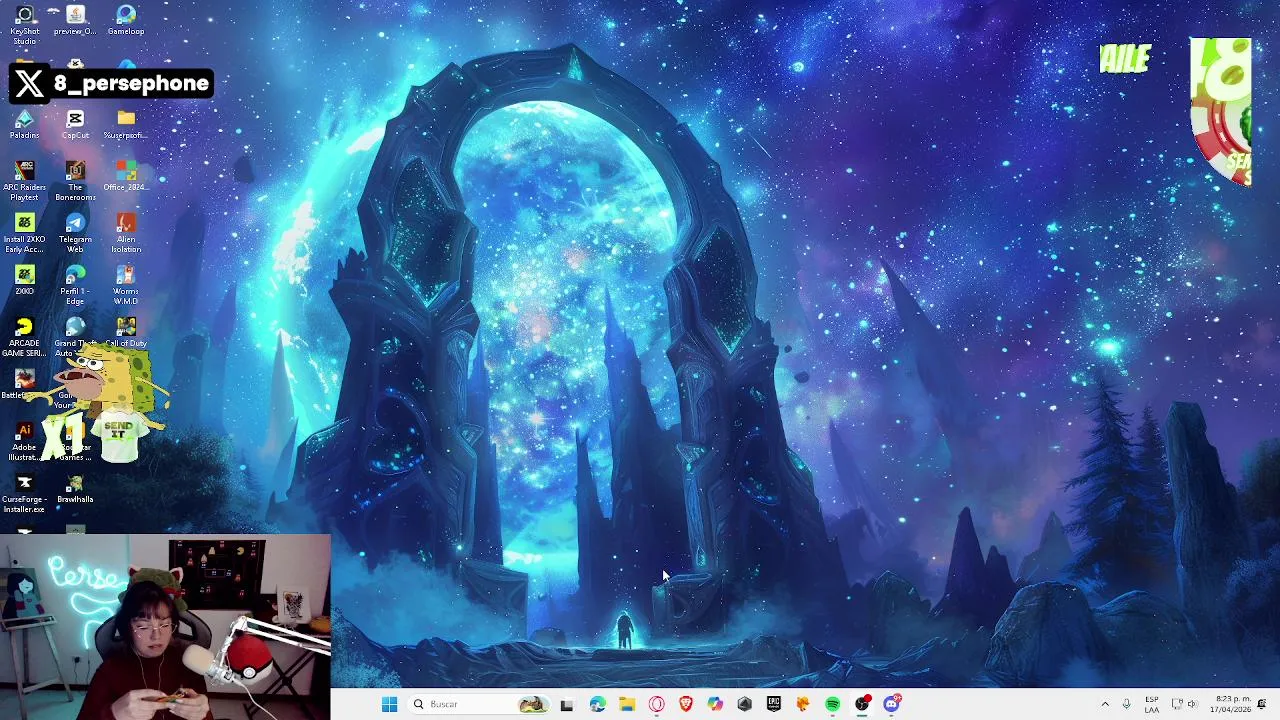
Task: Launch the Brawlhalla desktop shortcut
Action: [x=75, y=488]
